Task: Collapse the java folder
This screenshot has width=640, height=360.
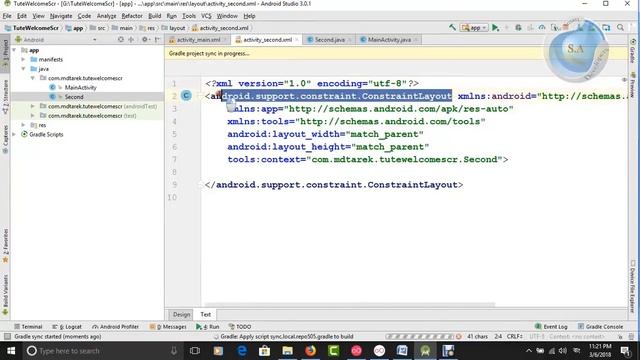Action: tap(24, 69)
